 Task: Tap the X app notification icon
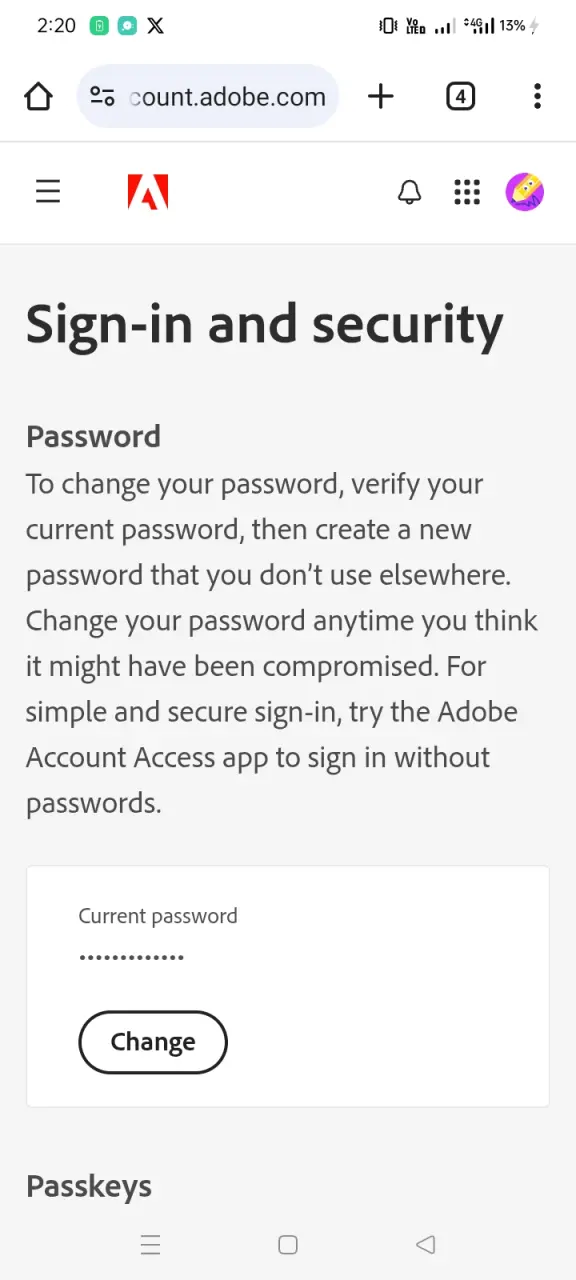(155, 26)
